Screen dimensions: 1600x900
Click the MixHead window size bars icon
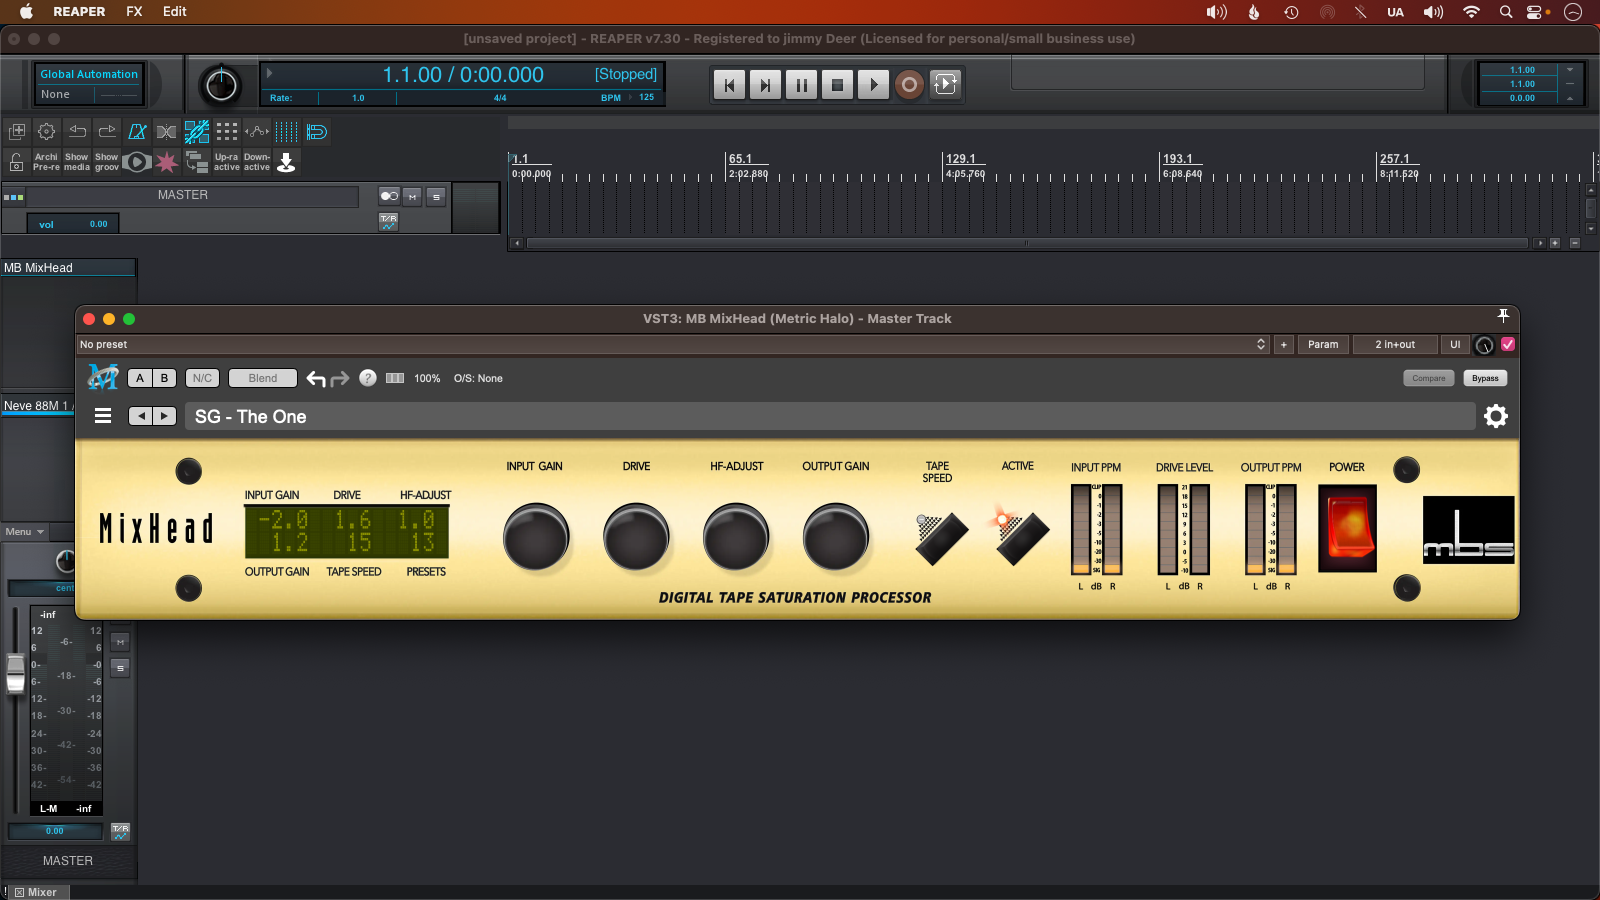[x=395, y=378]
